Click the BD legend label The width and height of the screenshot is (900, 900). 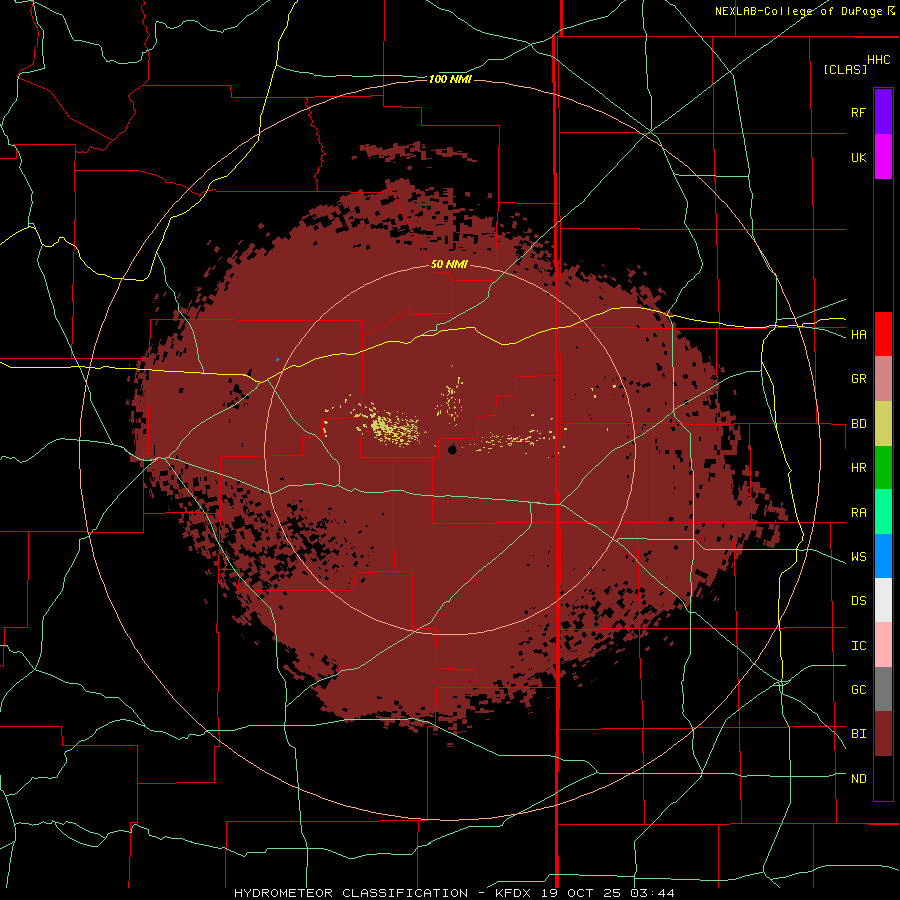(x=858, y=424)
